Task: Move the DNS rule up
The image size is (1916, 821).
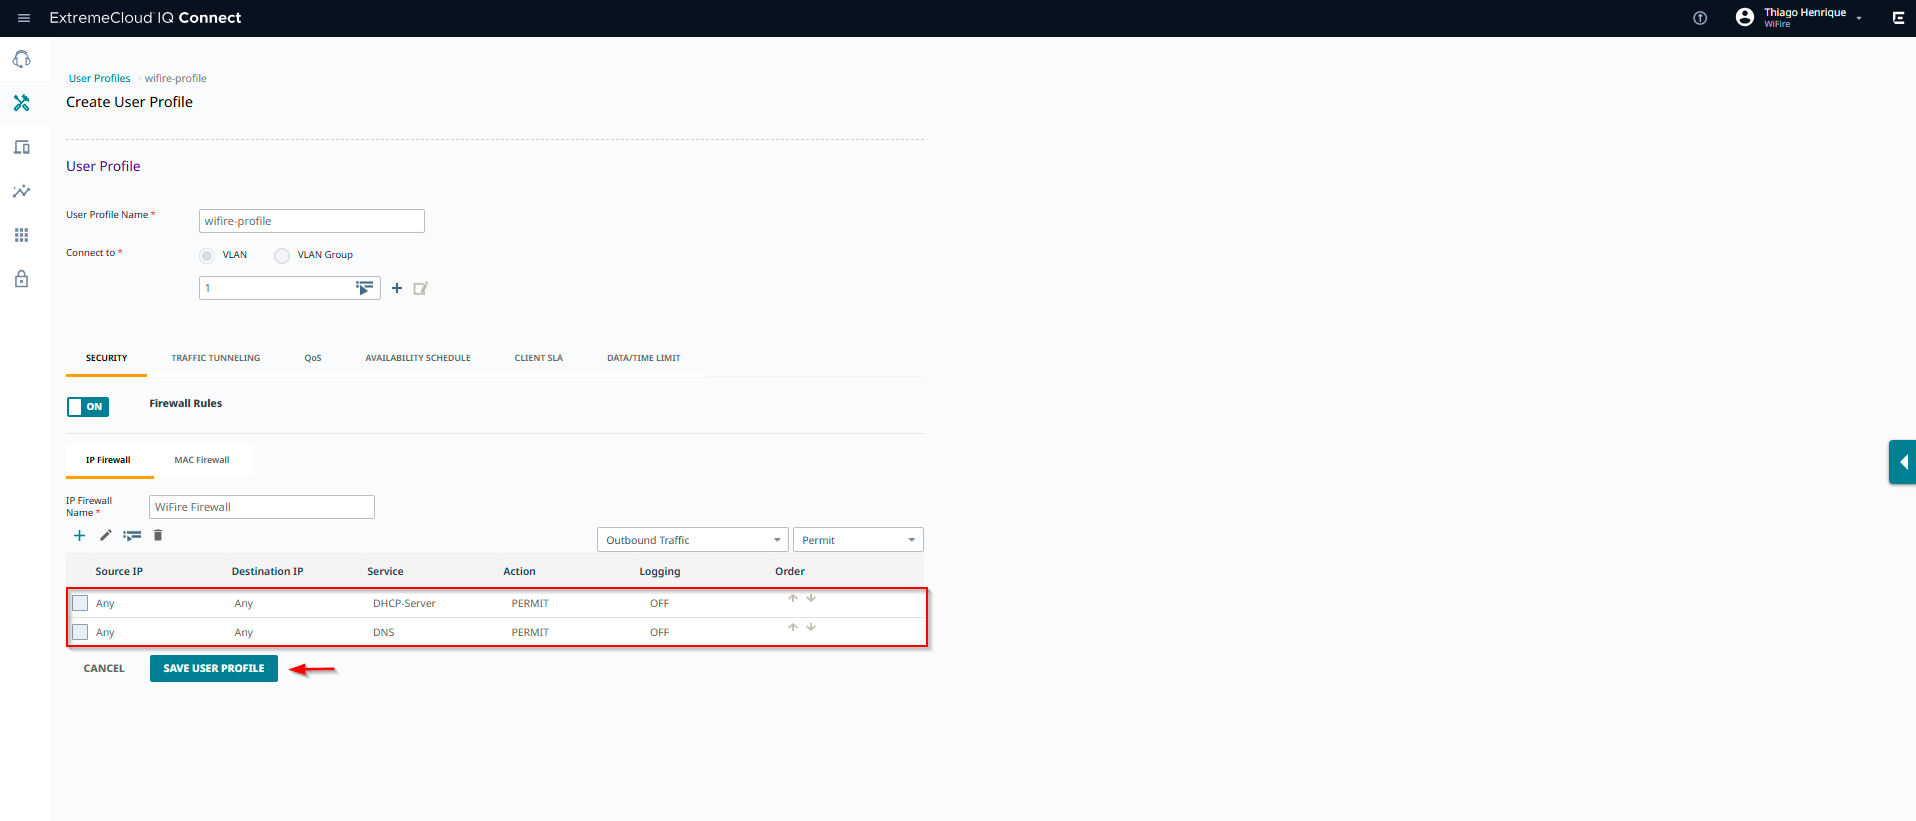Action: [793, 627]
